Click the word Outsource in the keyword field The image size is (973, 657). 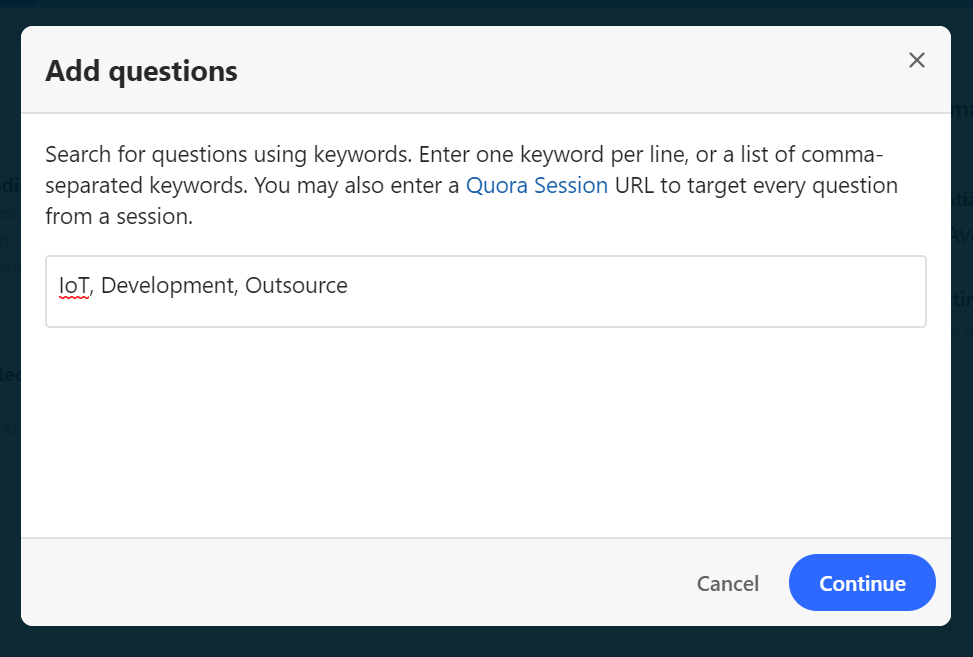click(x=296, y=286)
